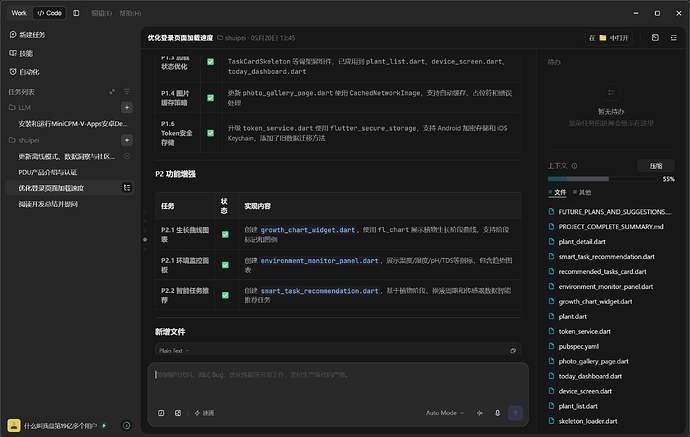Click list icon on selected 优化登录页面加载速度 task
This screenshot has height=437, width=690.
click(127, 188)
